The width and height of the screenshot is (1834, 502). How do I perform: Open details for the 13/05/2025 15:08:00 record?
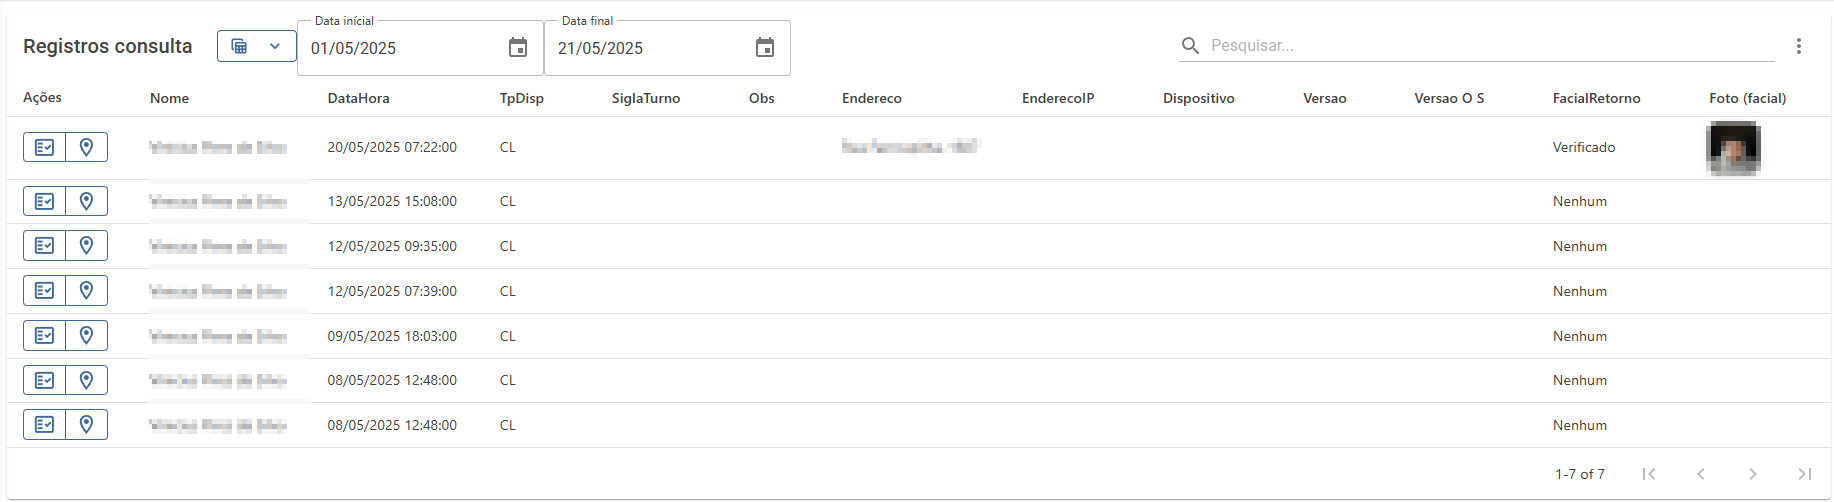click(x=44, y=201)
